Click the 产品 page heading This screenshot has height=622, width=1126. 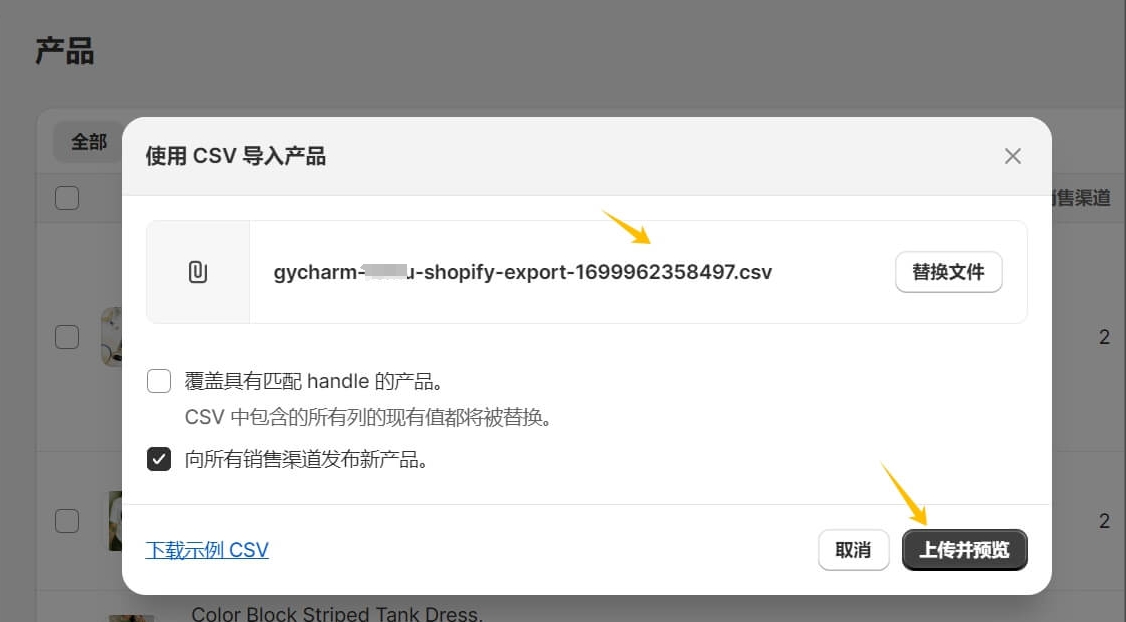(x=65, y=52)
